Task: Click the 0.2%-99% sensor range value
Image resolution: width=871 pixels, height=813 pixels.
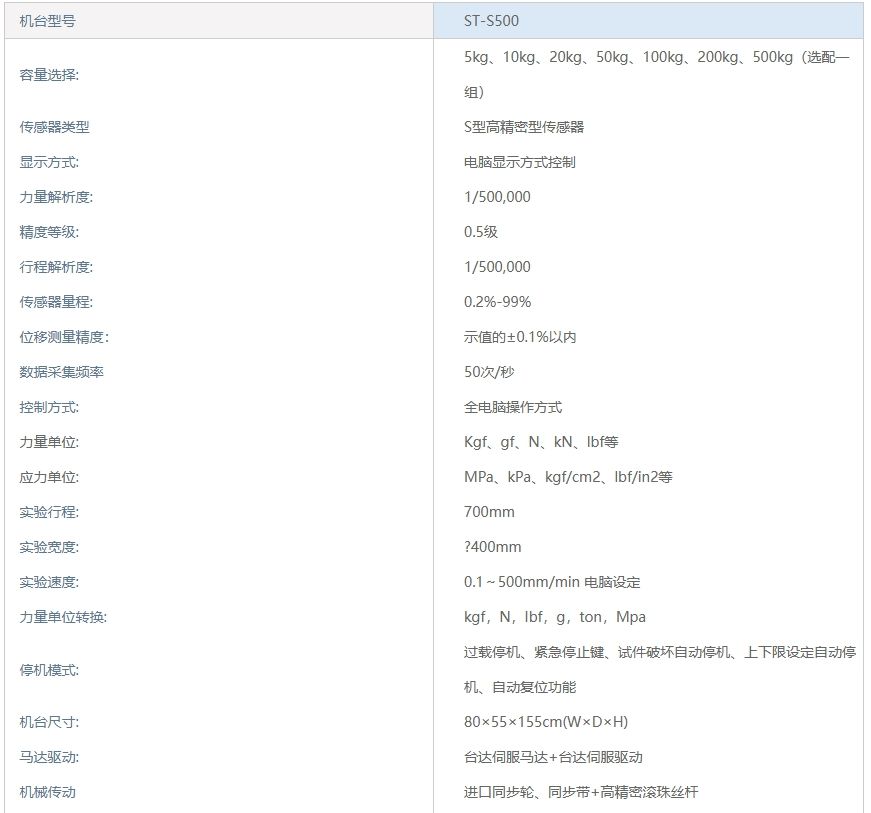Action: pyautogui.click(x=497, y=302)
